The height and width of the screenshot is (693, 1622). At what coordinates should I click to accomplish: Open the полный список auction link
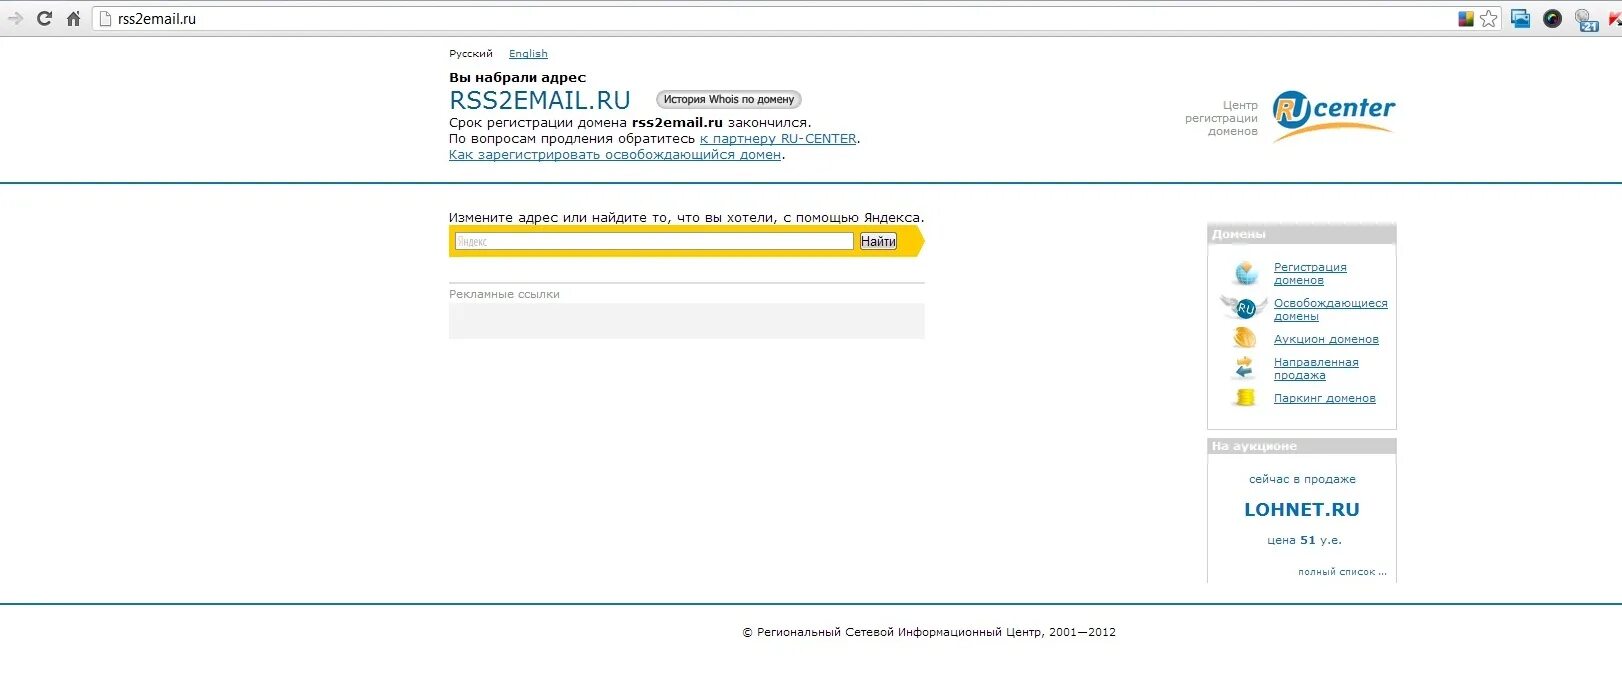[x=1342, y=572]
